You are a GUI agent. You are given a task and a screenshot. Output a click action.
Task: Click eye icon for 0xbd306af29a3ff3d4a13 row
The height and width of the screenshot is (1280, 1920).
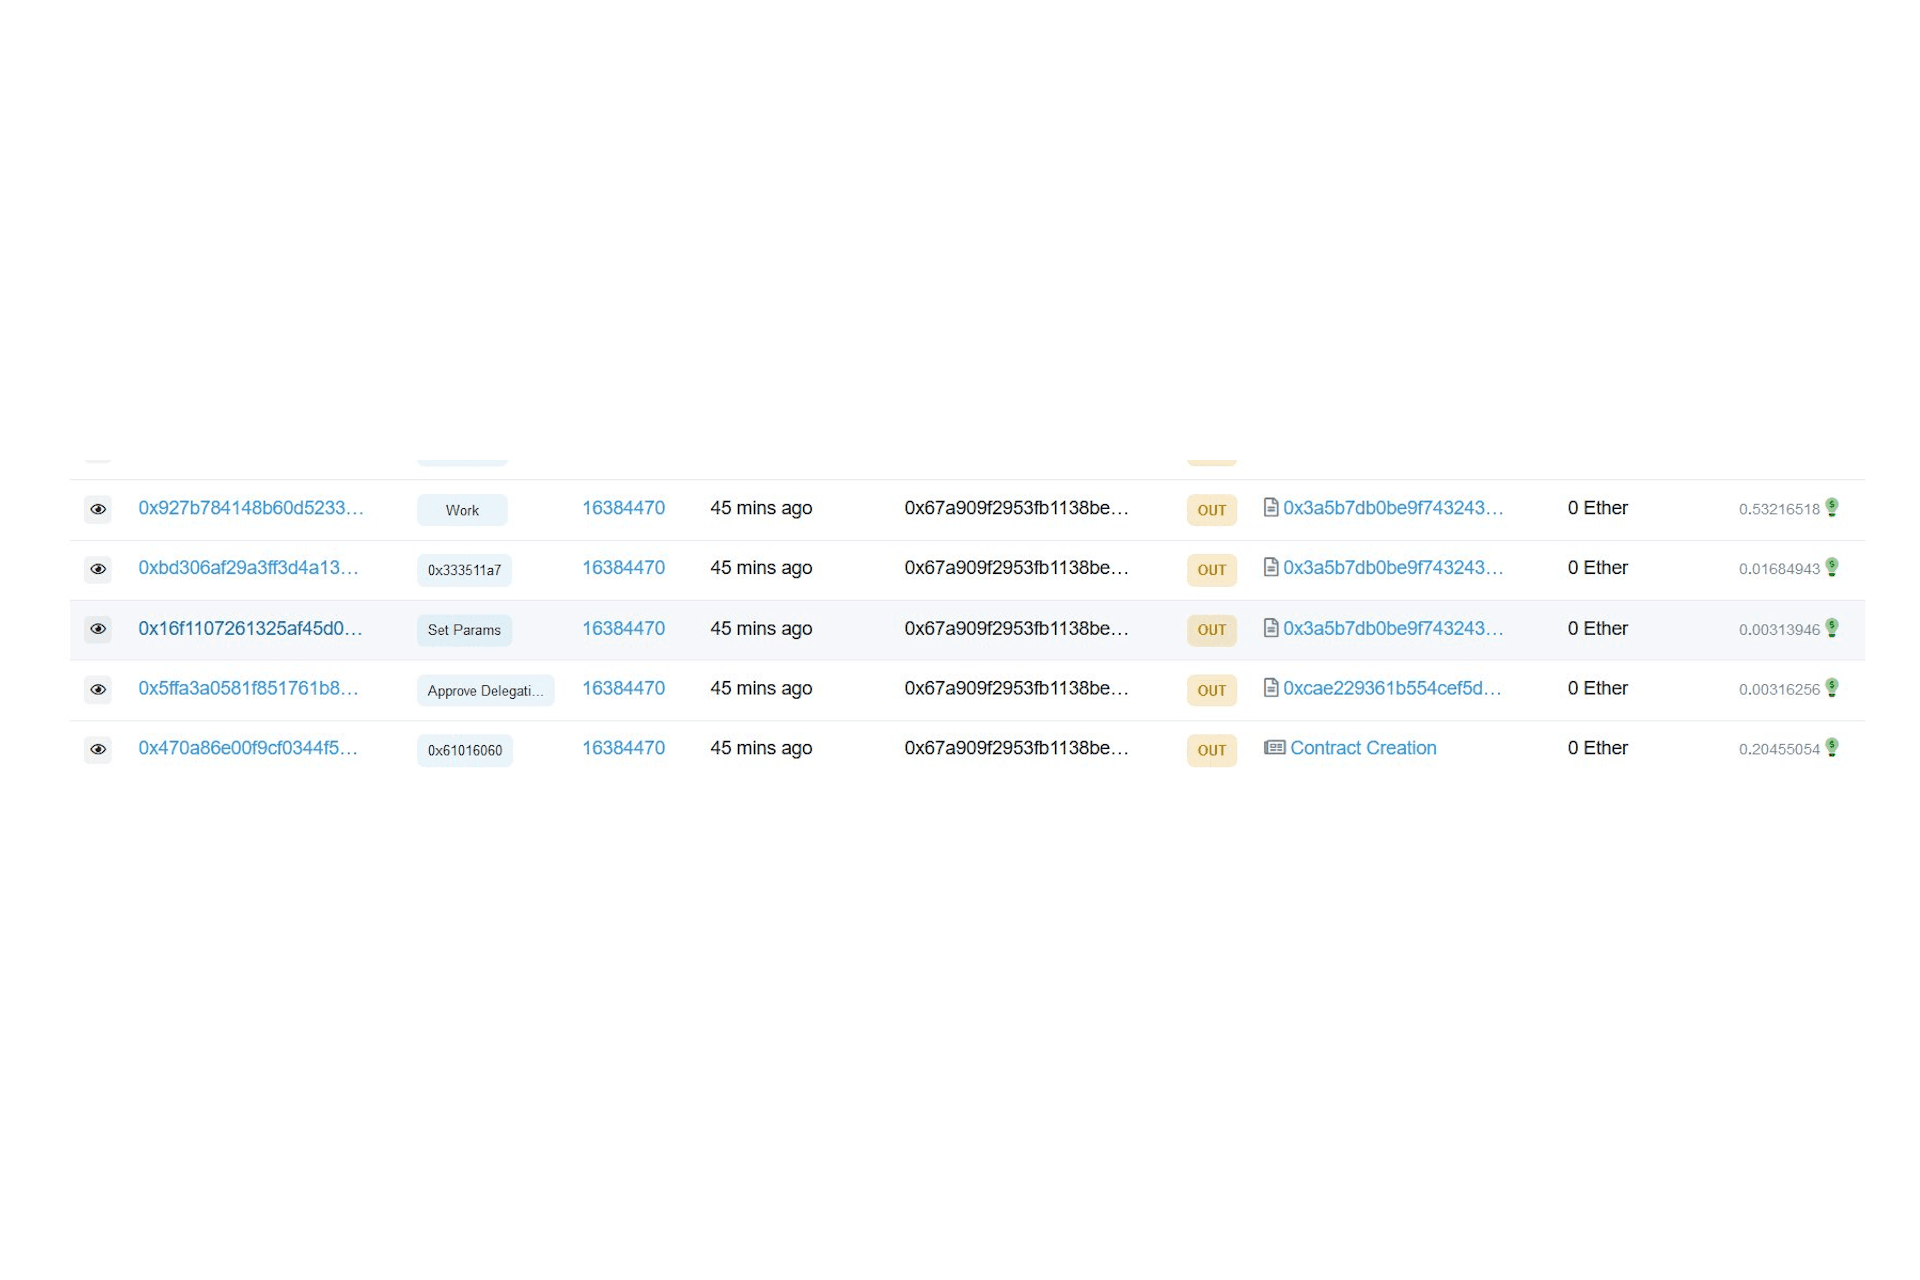point(98,569)
